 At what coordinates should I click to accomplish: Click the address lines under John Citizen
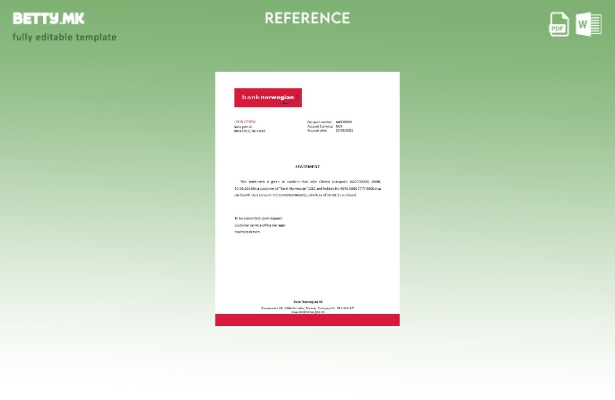tap(249, 129)
